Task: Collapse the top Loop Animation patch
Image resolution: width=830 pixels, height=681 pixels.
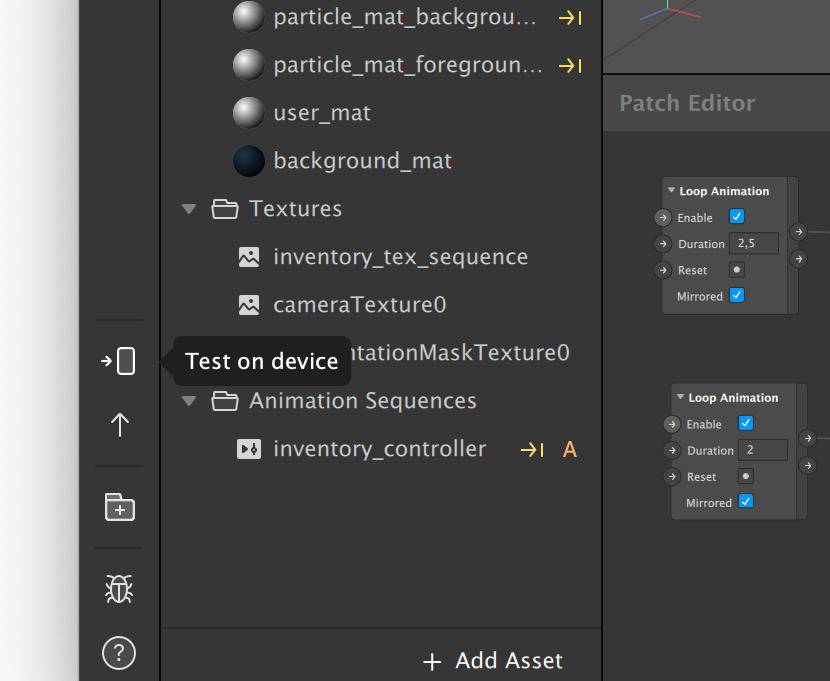Action: tap(671, 191)
